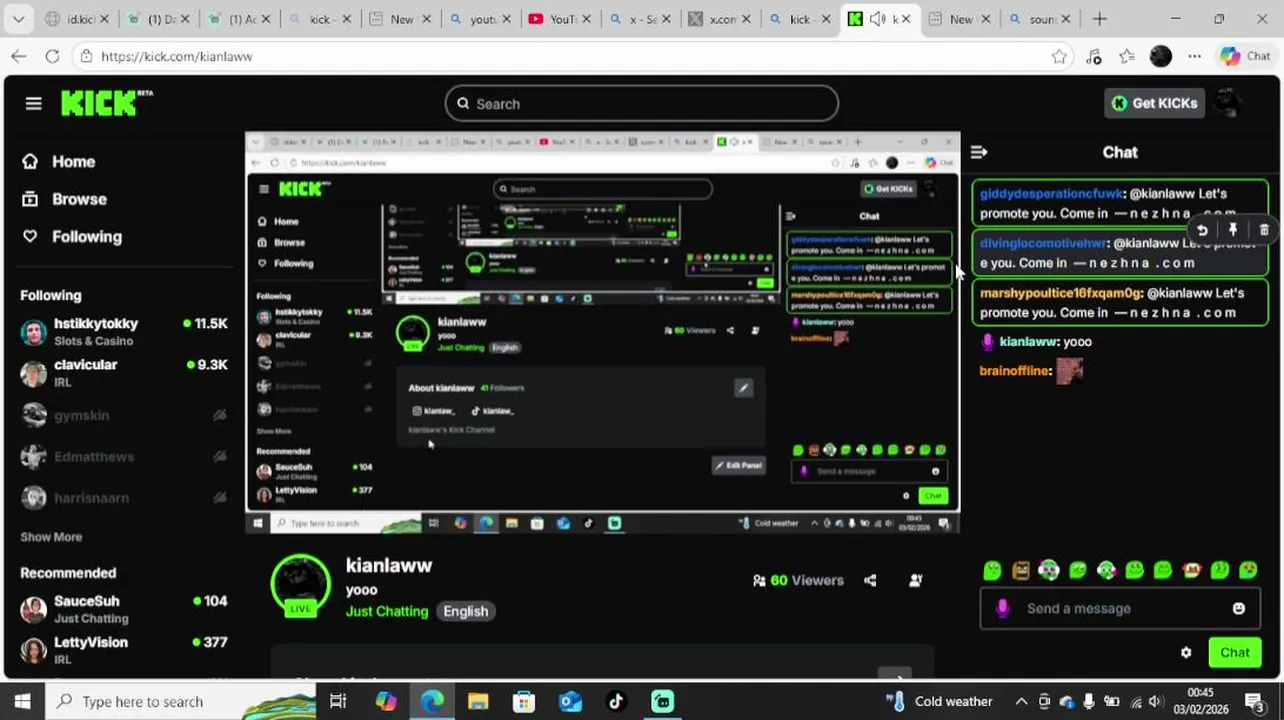Click the address bar URL kick.com/kianlaww
This screenshot has width=1284, height=720.
(x=177, y=57)
